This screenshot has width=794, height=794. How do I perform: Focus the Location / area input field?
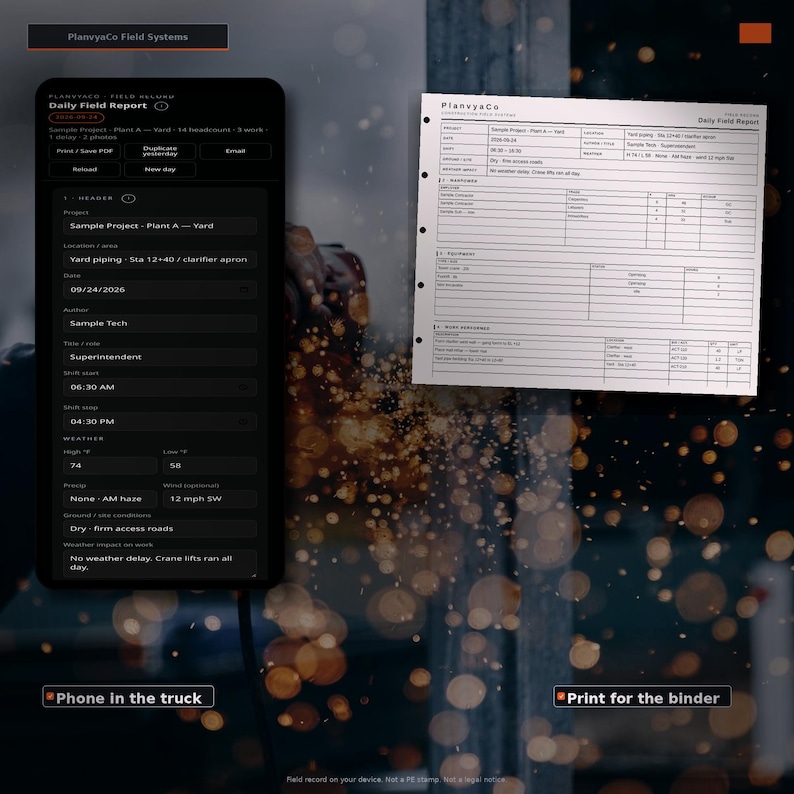[160, 259]
